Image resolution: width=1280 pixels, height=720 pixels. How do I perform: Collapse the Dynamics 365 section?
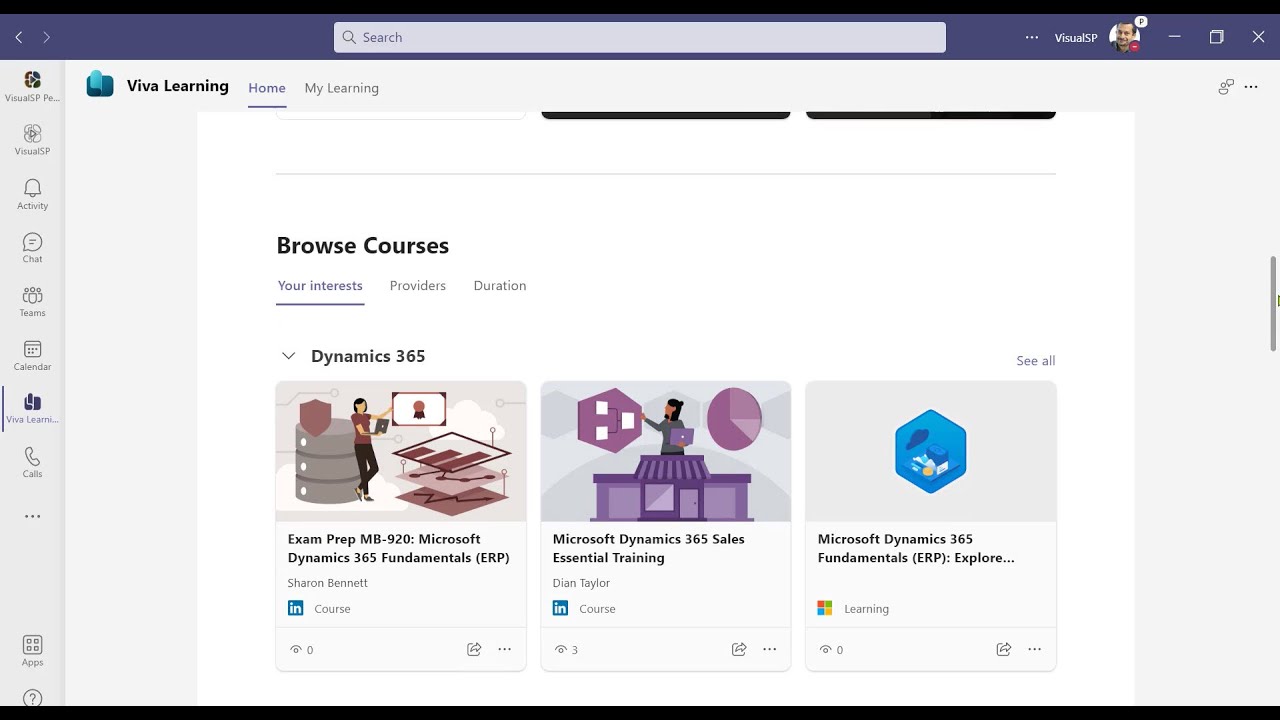pos(288,356)
